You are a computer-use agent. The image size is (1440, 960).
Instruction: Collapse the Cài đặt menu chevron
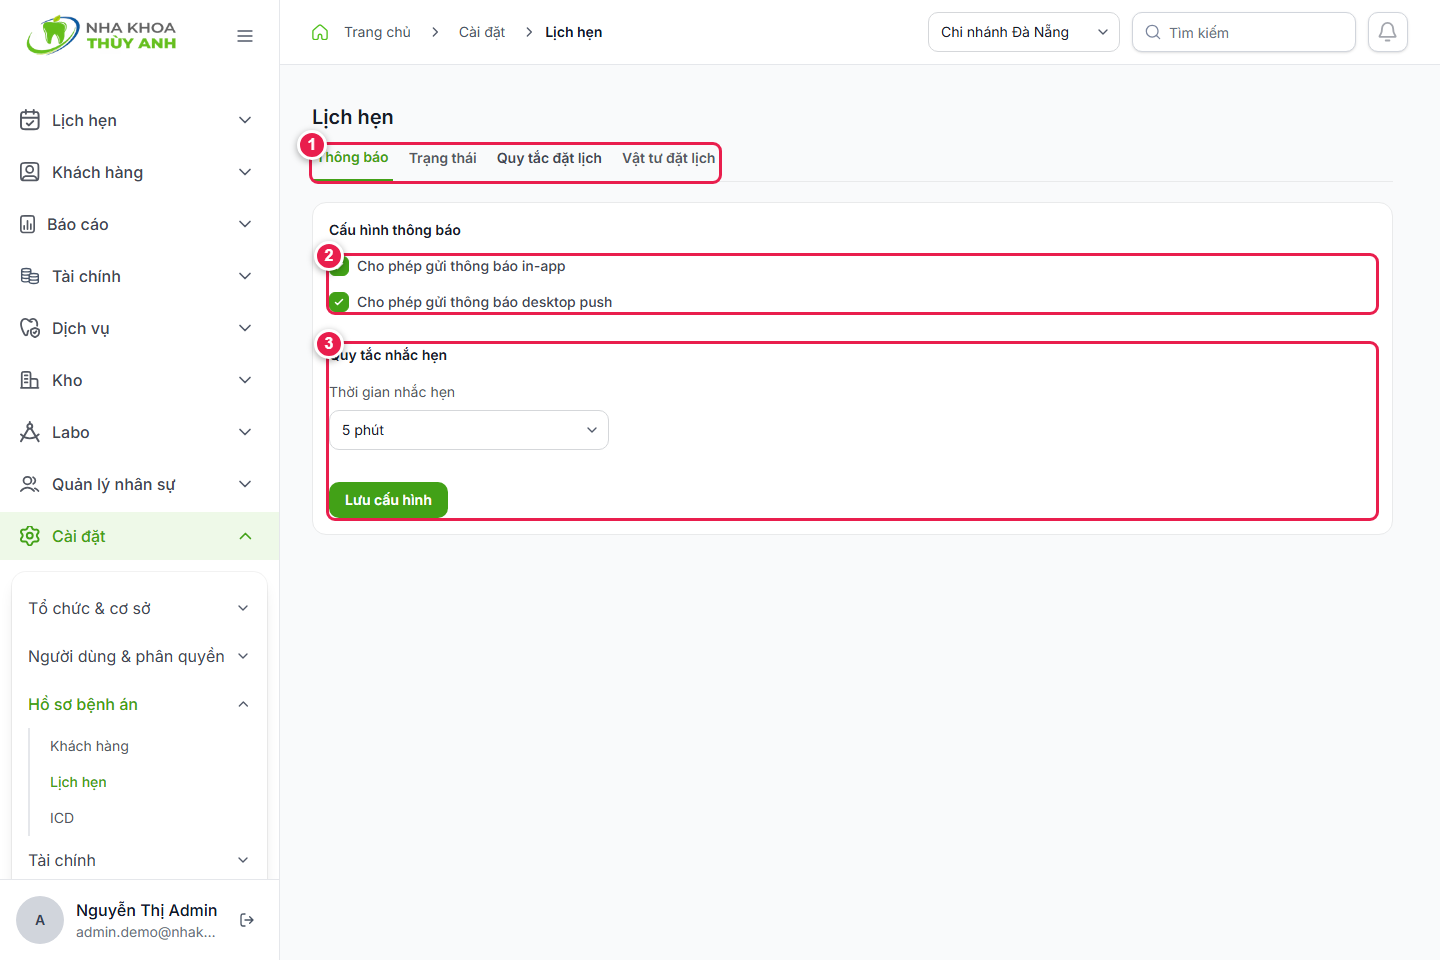pos(245,536)
